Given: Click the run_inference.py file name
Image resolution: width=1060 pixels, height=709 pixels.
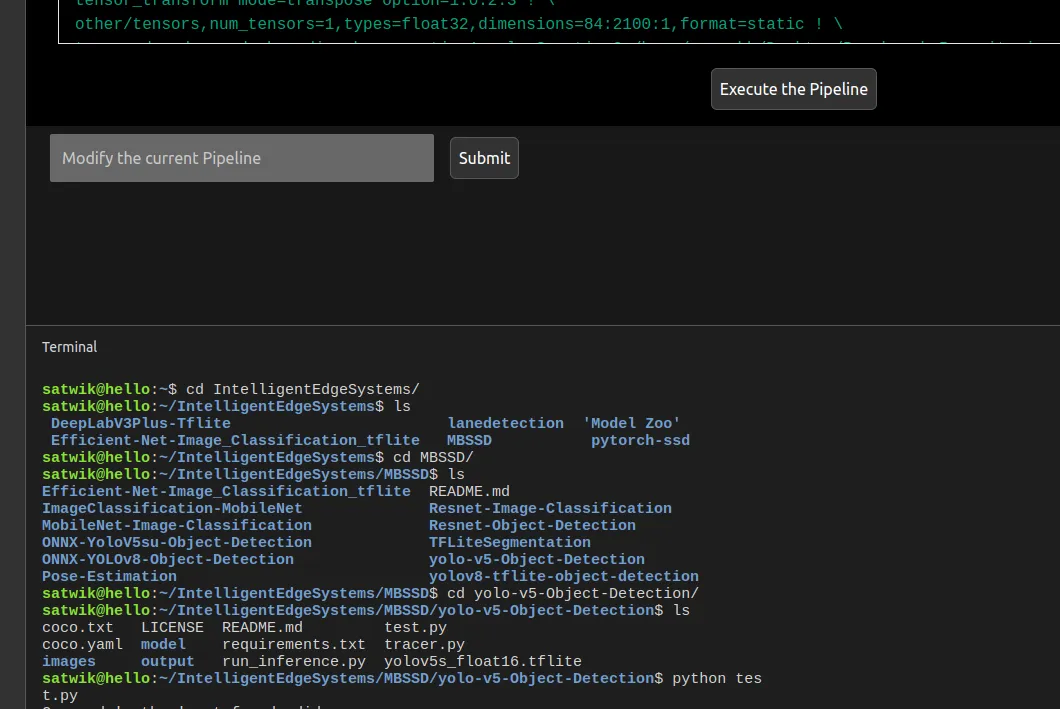Looking at the screenshot, I should pyautogui.click(x=293, y=661).
